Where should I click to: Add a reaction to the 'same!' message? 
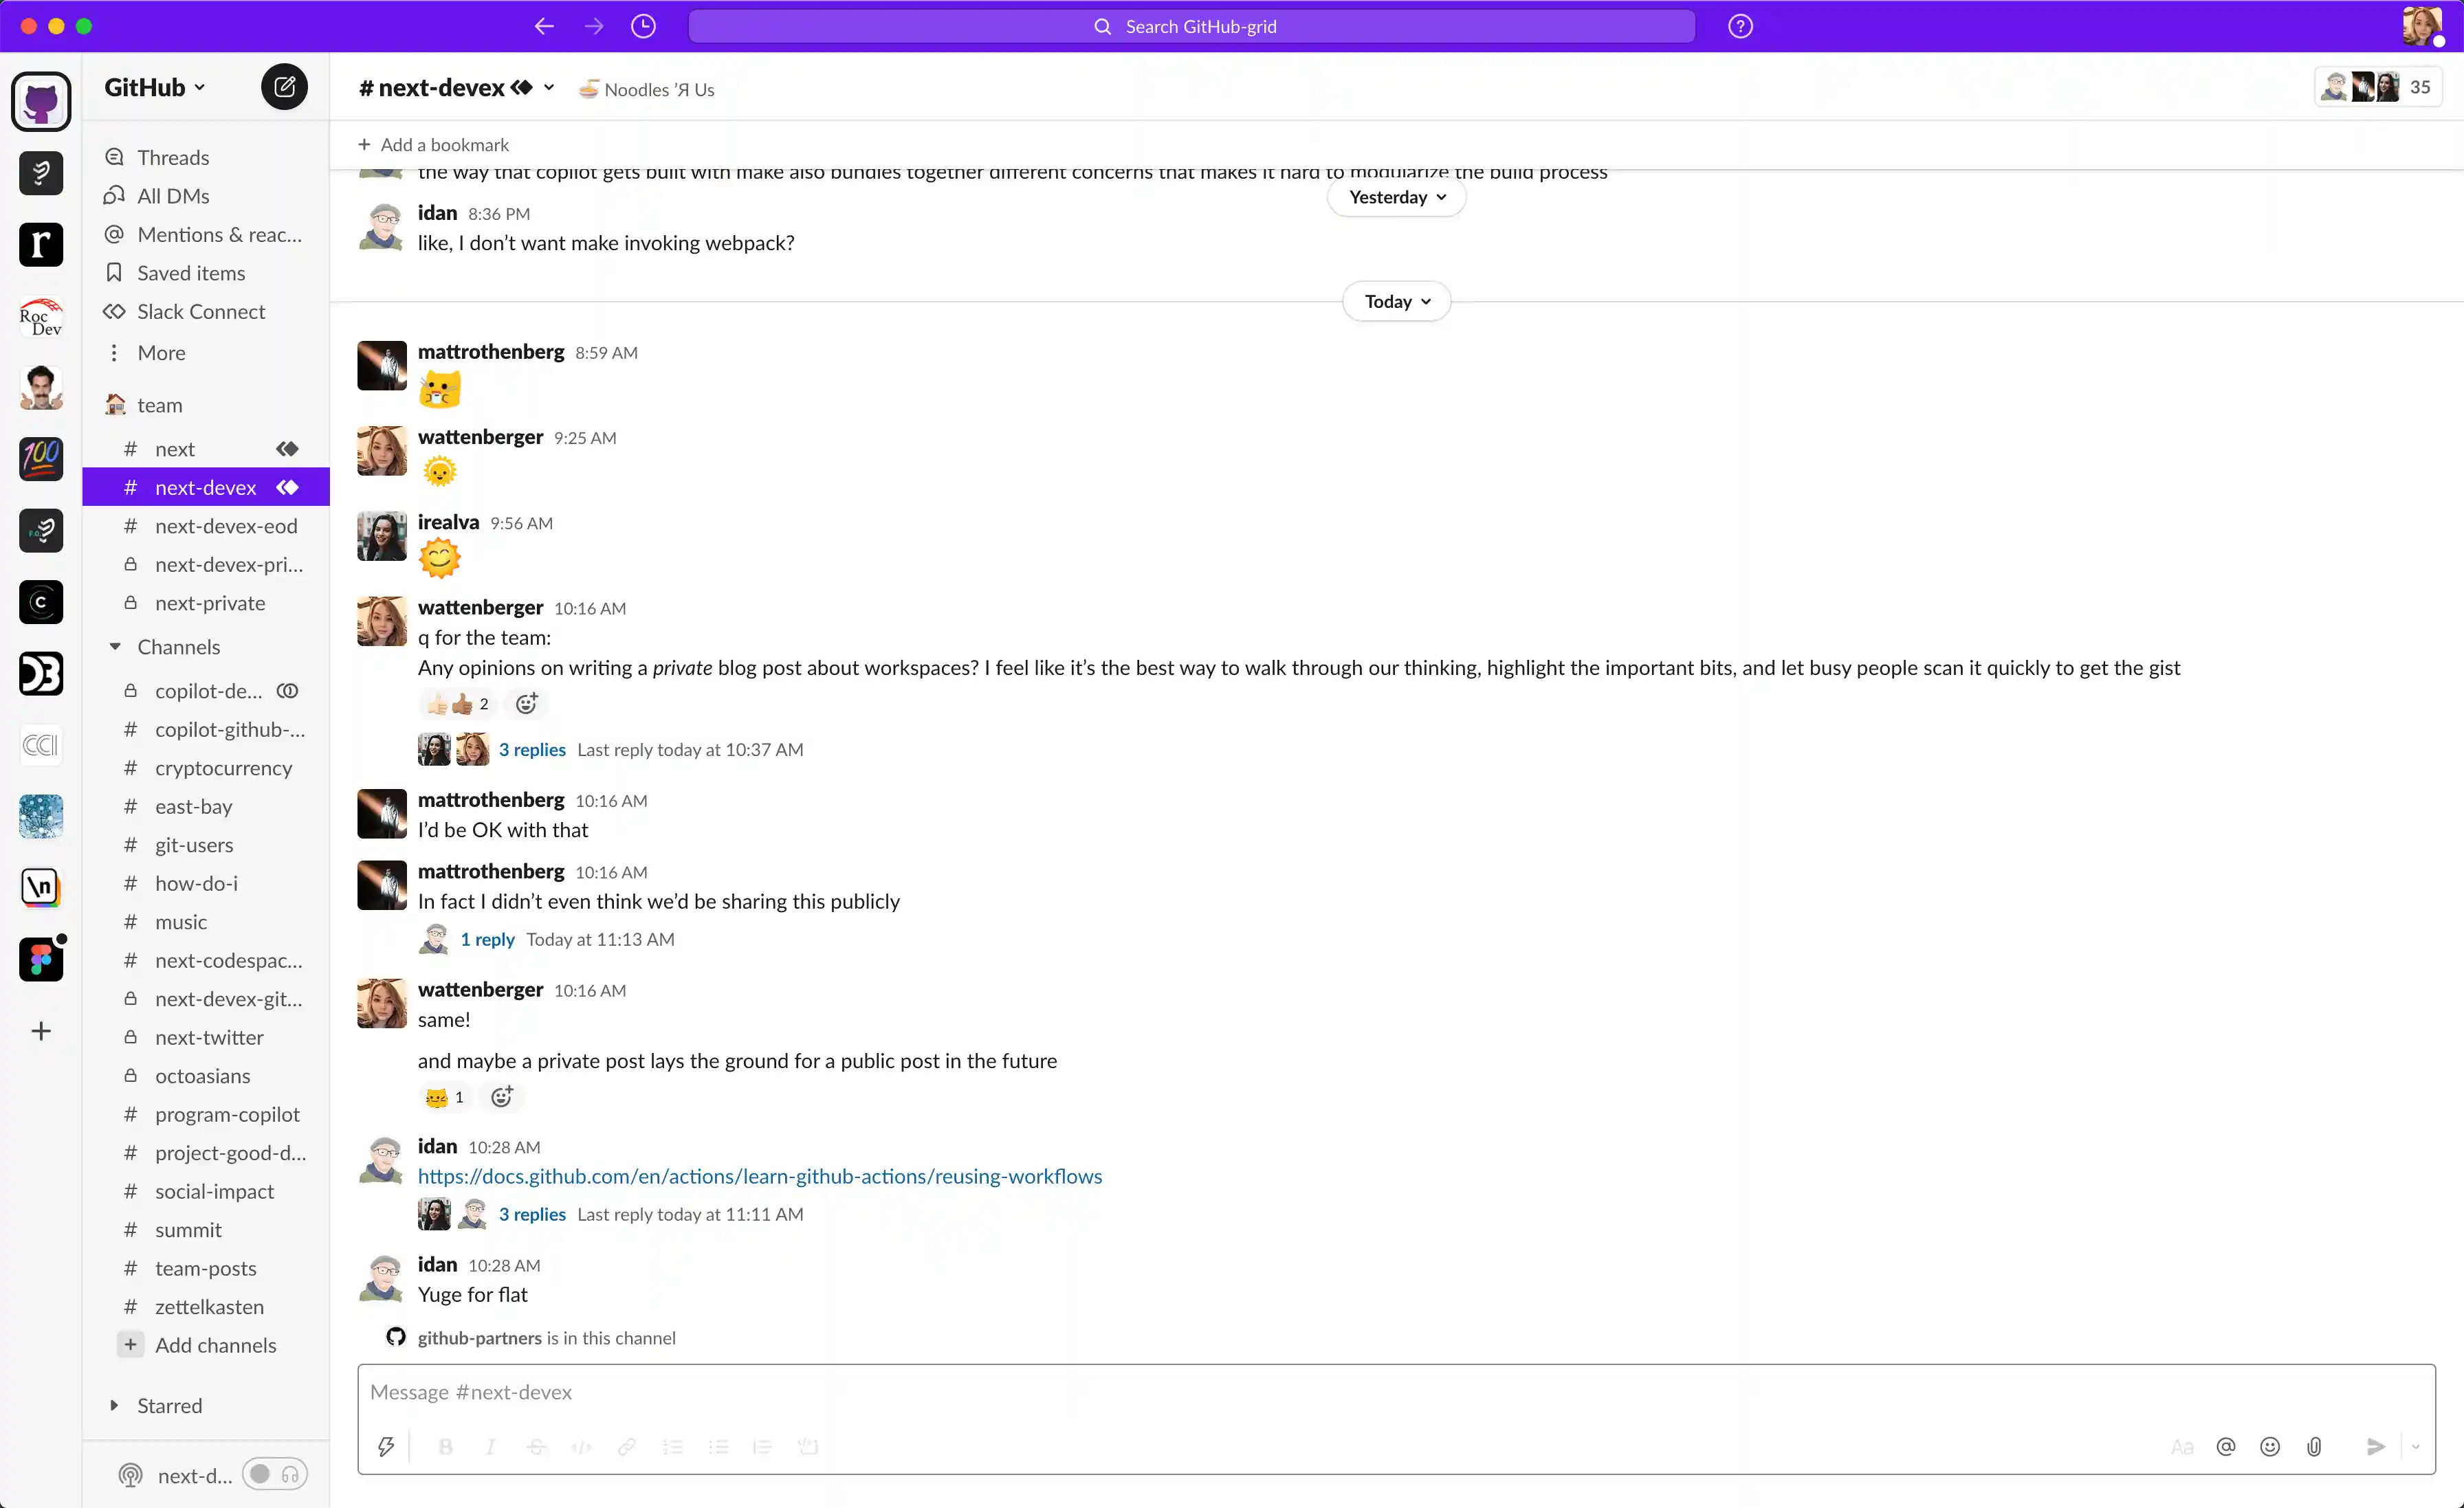coord(503,1097)
